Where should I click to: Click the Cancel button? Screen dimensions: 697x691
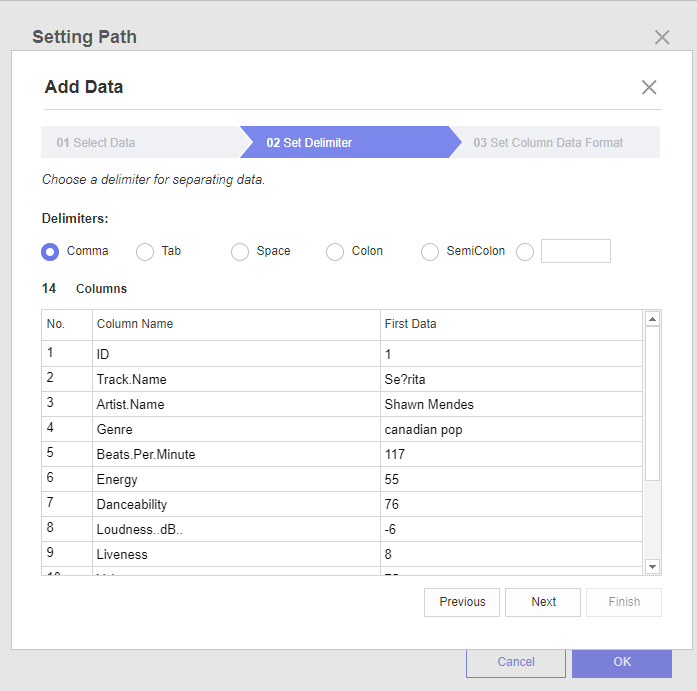click(x=516, y=662)
